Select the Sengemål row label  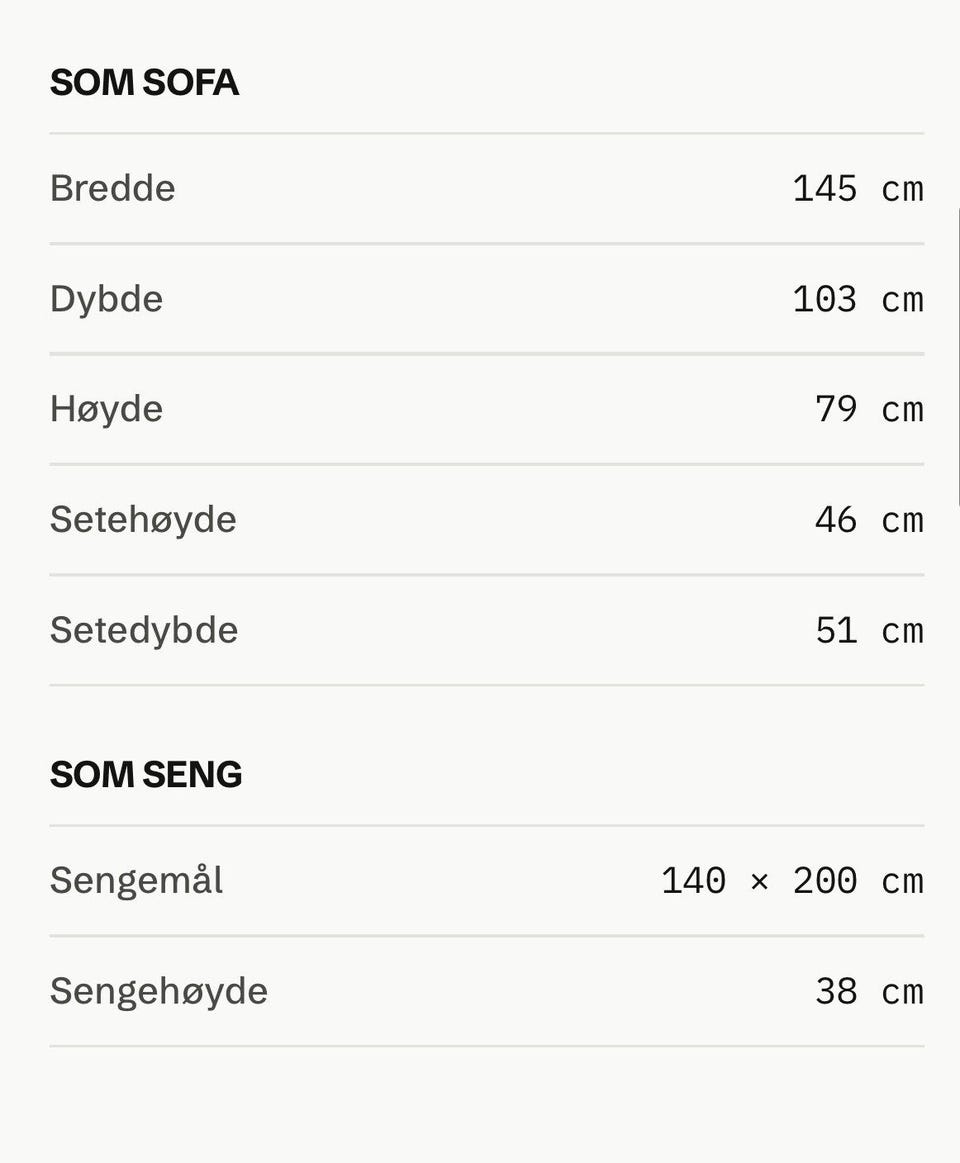point(137,880)
